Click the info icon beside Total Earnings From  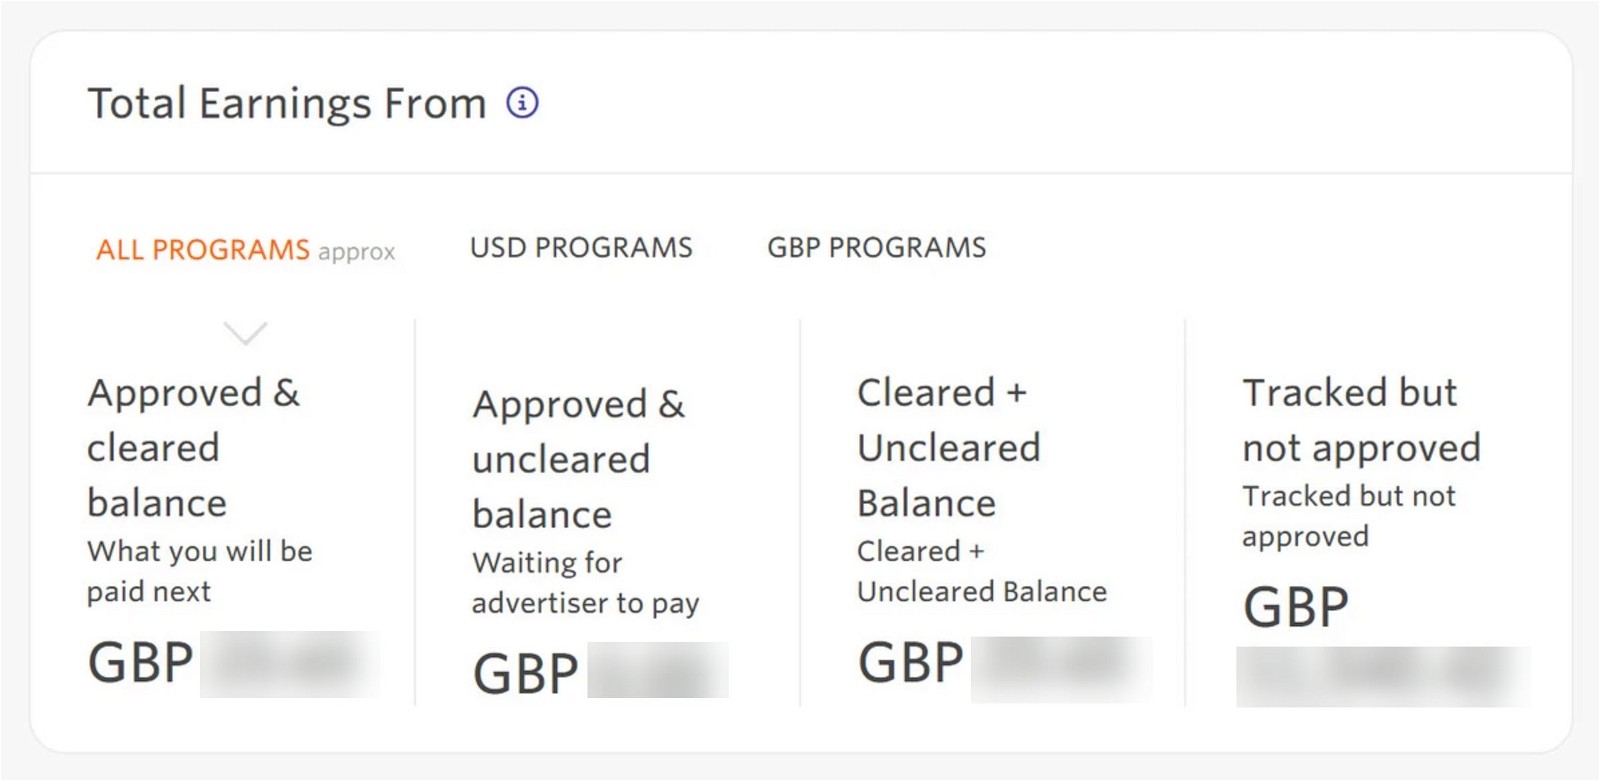tap(522, 102)
